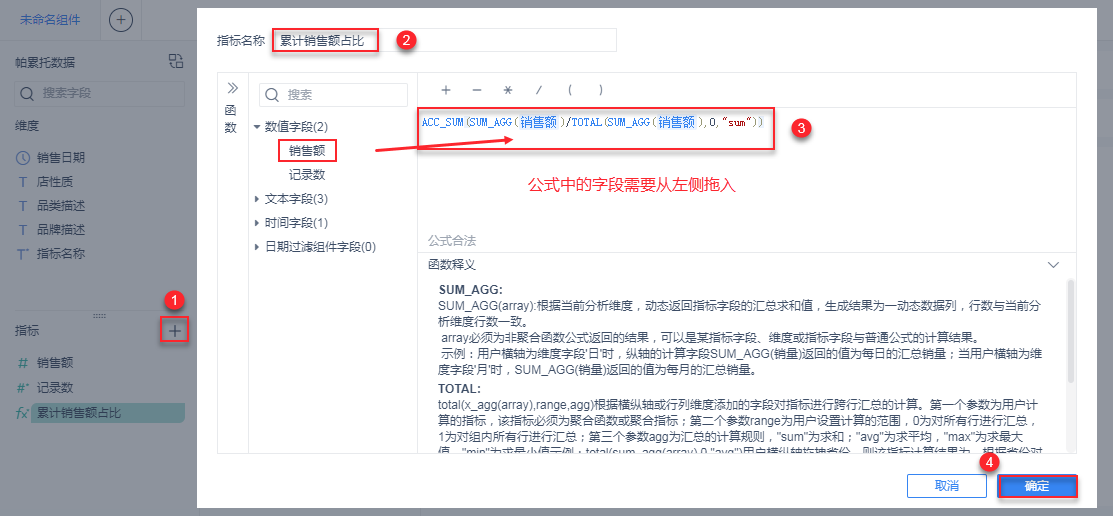Viewport: 1113px width, 516px height.
Task: Expand the 时间字段(1) tree group
Action: click(x=257, y=223)
